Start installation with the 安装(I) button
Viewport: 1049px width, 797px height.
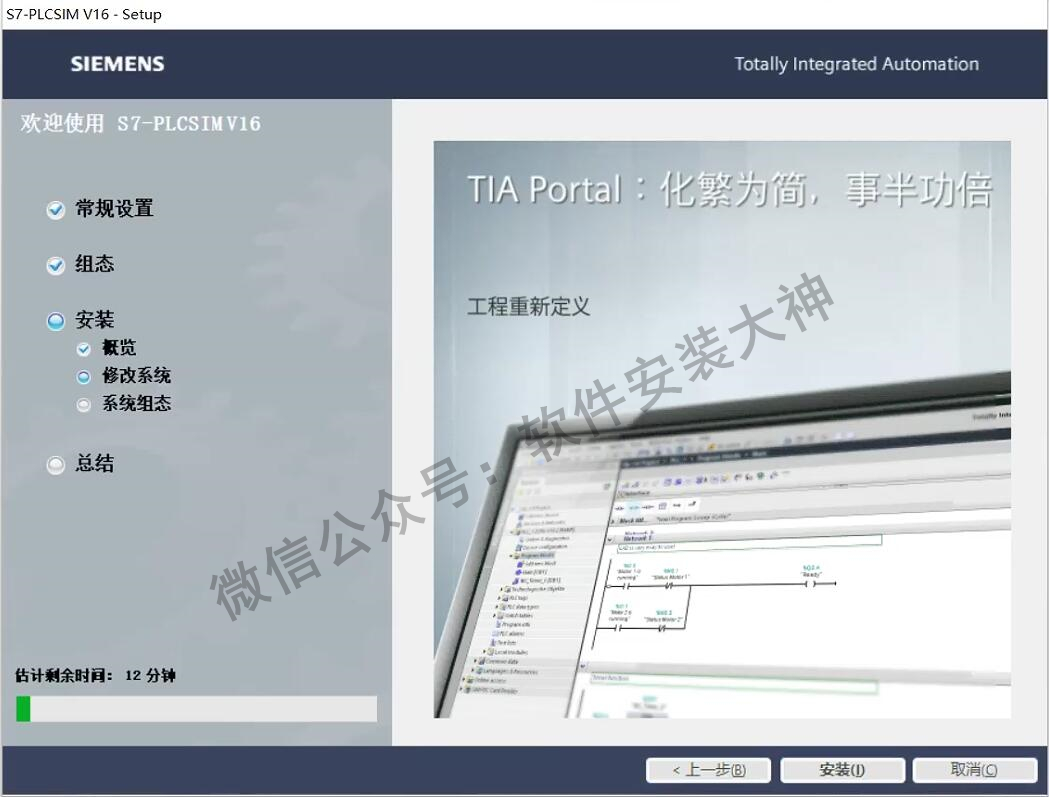(x=842, y=770)
